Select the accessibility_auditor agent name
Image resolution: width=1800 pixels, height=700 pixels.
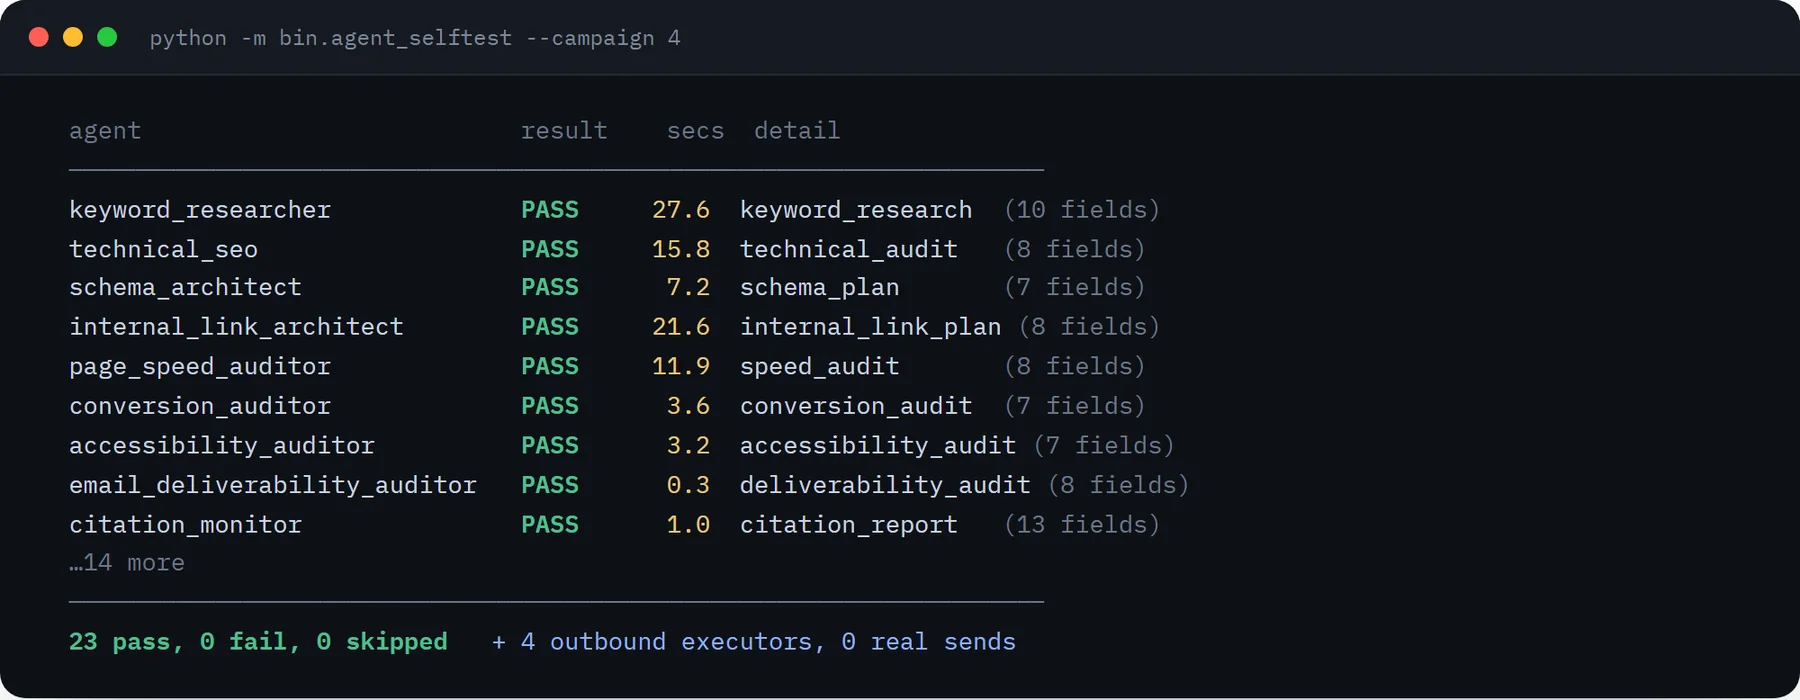222,445
